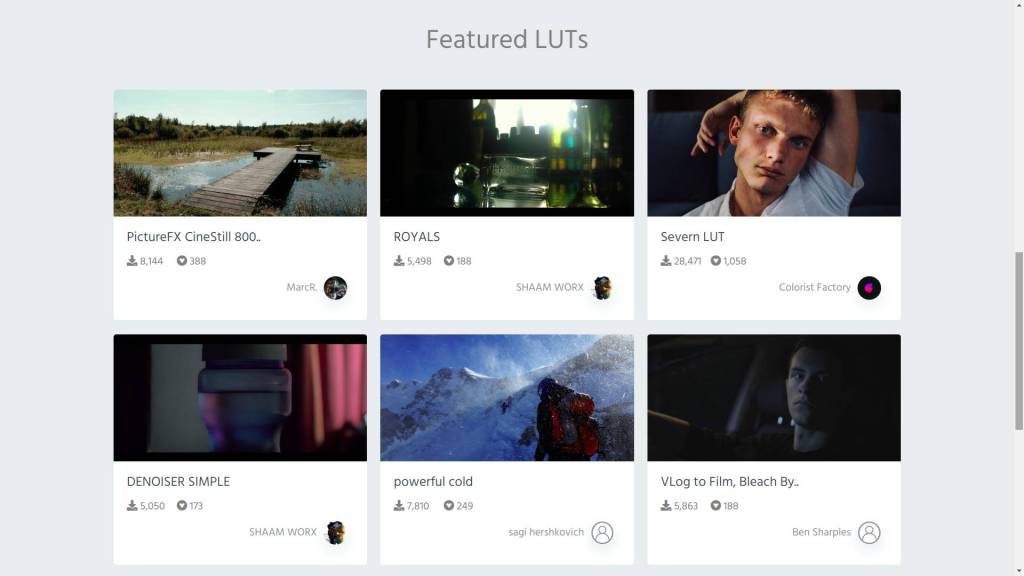Open the PictureFX CineStill 800 thumbnail
Viewport: 1024px width, 576px height.
[240, 153]
